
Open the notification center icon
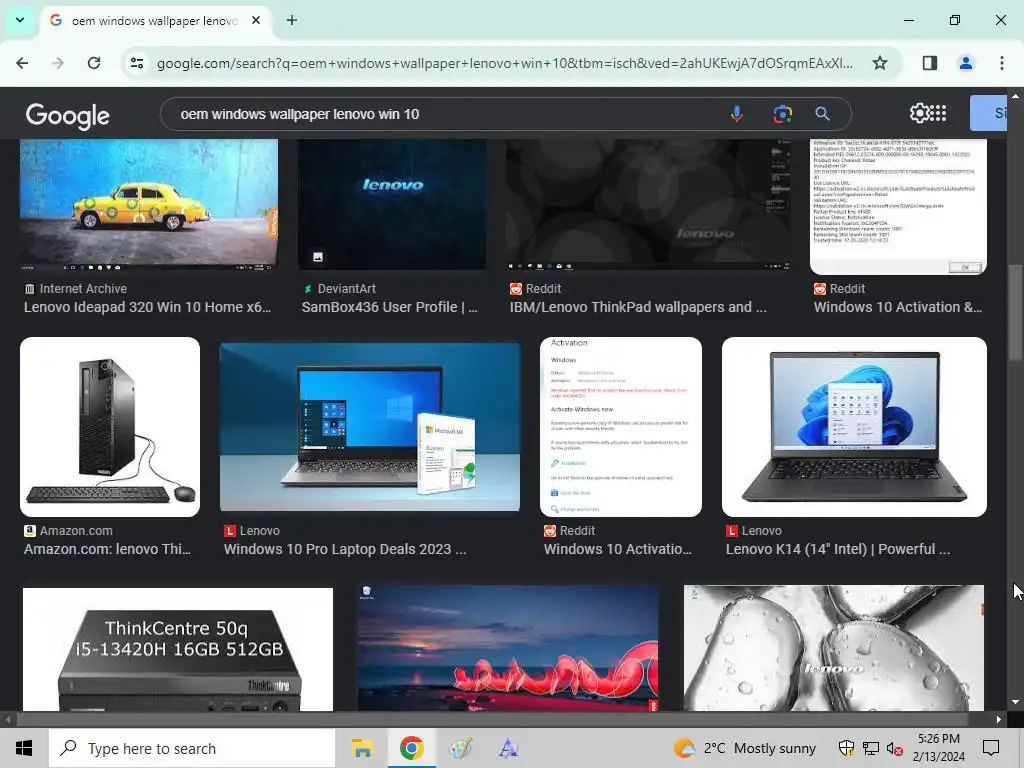(991, 748)
